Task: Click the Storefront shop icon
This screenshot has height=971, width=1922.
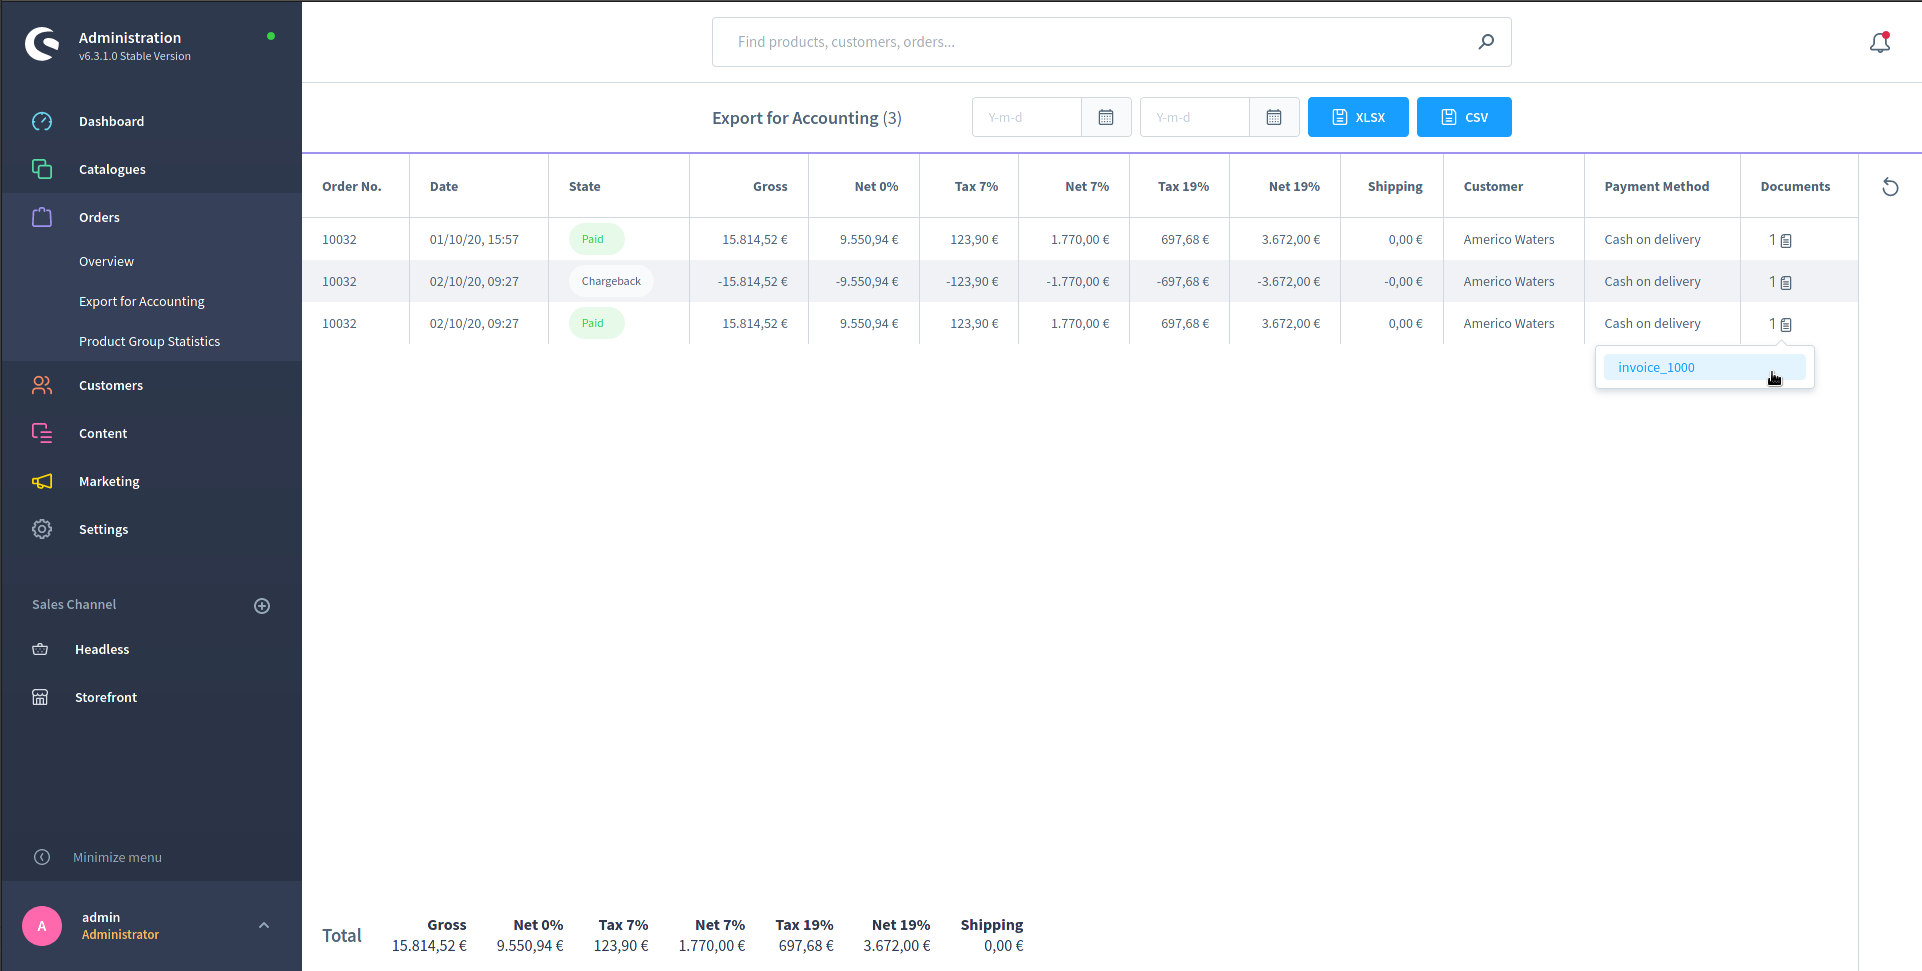Action: (x=40, y=697)
